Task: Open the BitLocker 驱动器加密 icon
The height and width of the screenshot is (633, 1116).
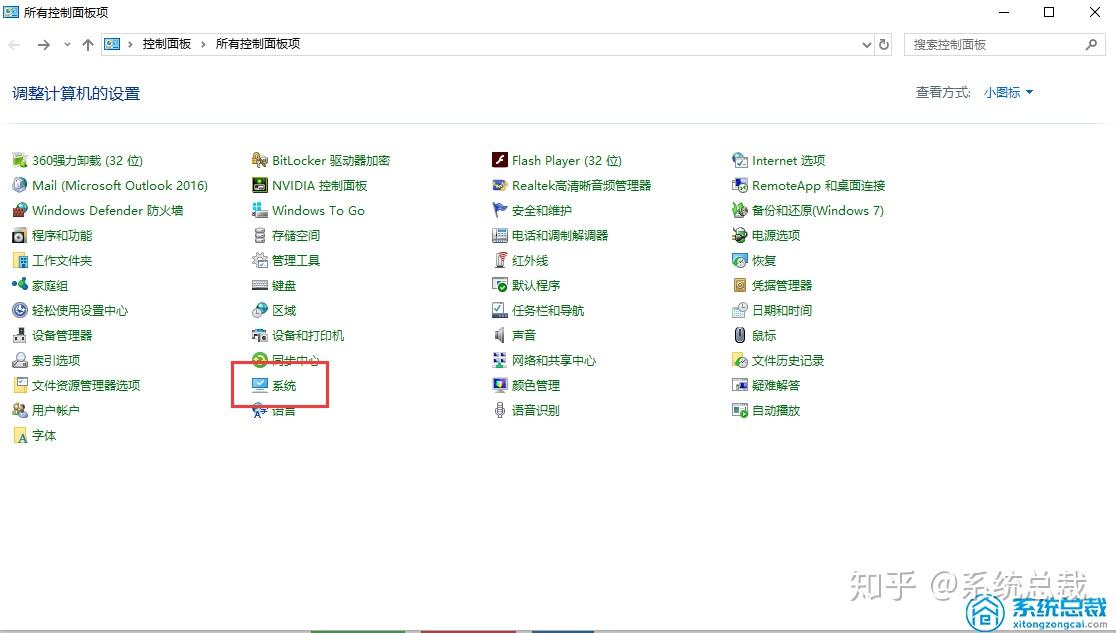Action: pyautogui.click(x=260, y=160)
